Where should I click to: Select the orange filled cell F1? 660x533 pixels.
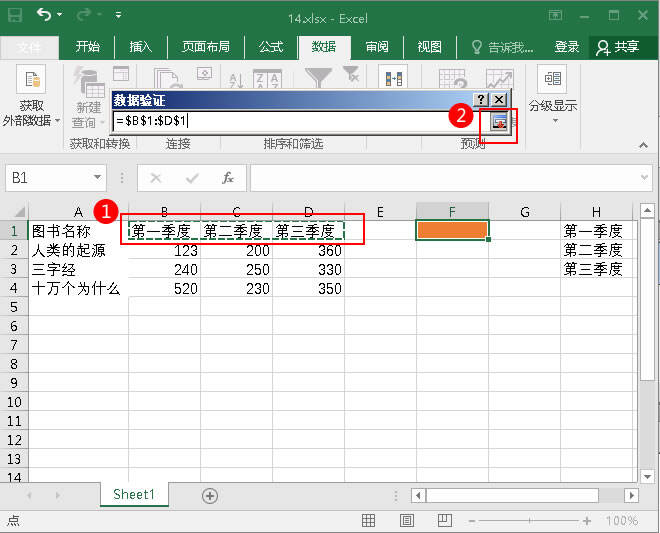pyautogui.click(x=452, y=230)
